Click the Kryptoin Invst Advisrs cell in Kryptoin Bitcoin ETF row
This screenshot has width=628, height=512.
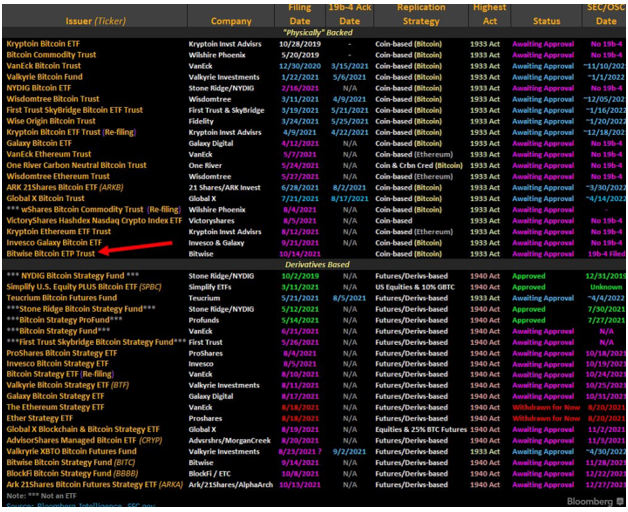tap(225, 44)
